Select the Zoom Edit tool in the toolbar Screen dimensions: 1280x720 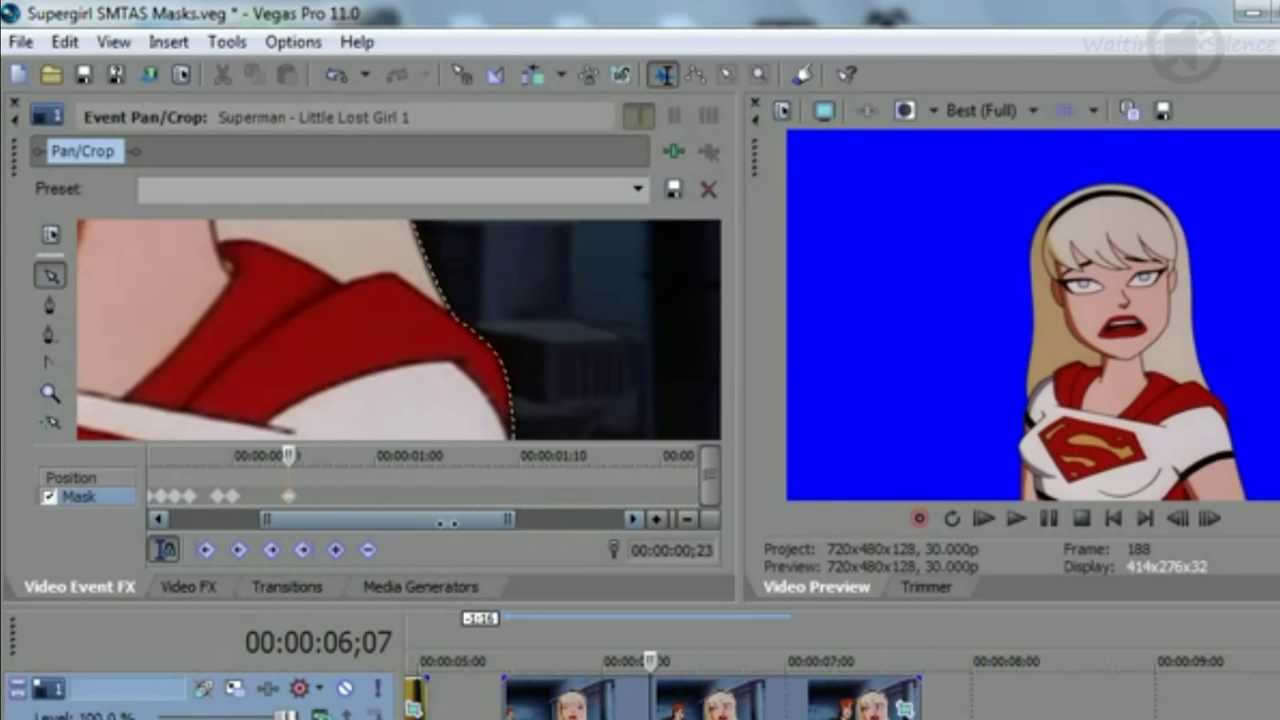point(759,75)
